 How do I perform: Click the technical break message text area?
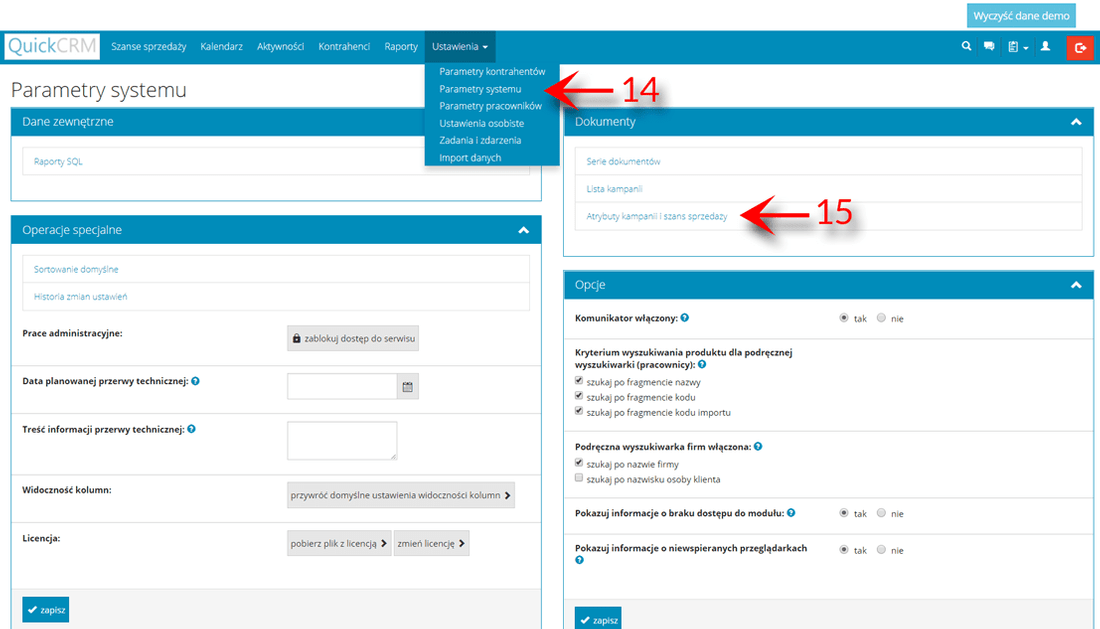pos(342,441)
